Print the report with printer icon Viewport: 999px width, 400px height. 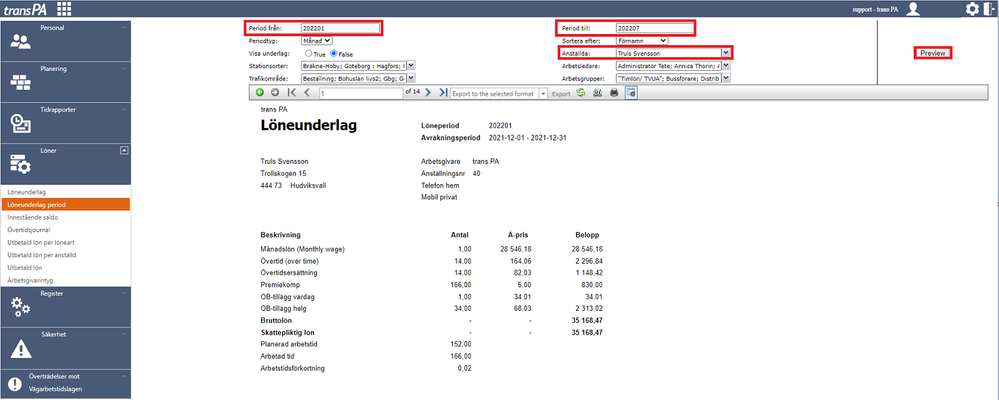614,92
